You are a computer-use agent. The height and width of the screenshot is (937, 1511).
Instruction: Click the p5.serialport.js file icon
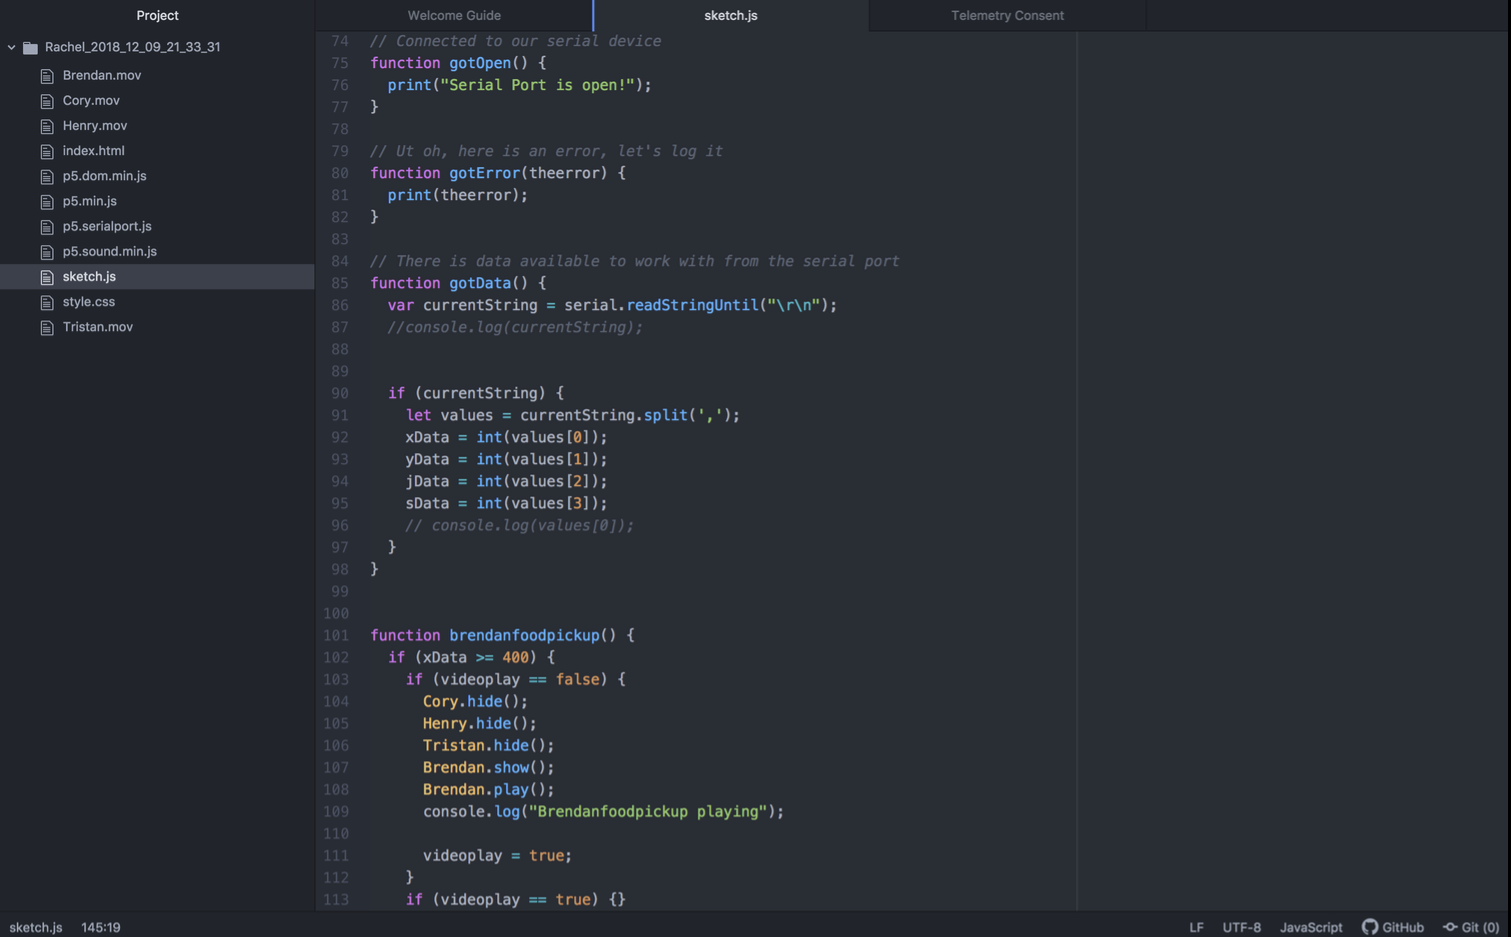click(x=47, y=226)
